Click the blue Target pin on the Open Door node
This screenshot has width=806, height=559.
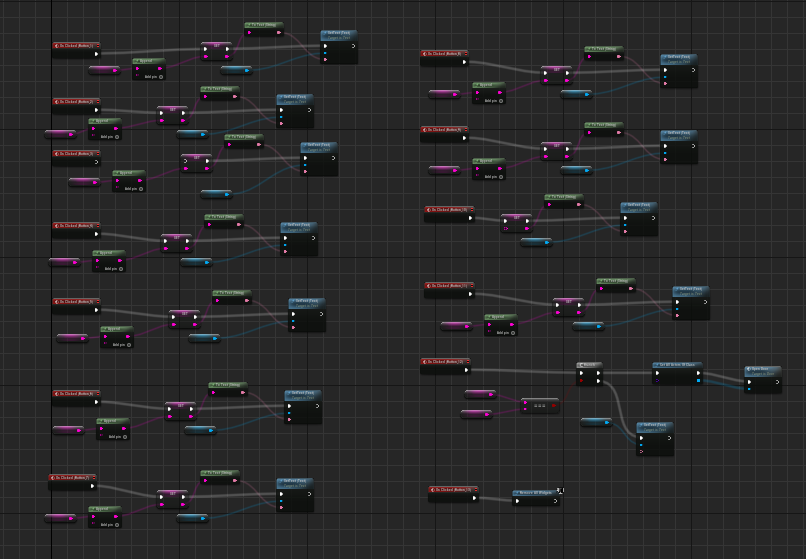click(x=749, y=389)
